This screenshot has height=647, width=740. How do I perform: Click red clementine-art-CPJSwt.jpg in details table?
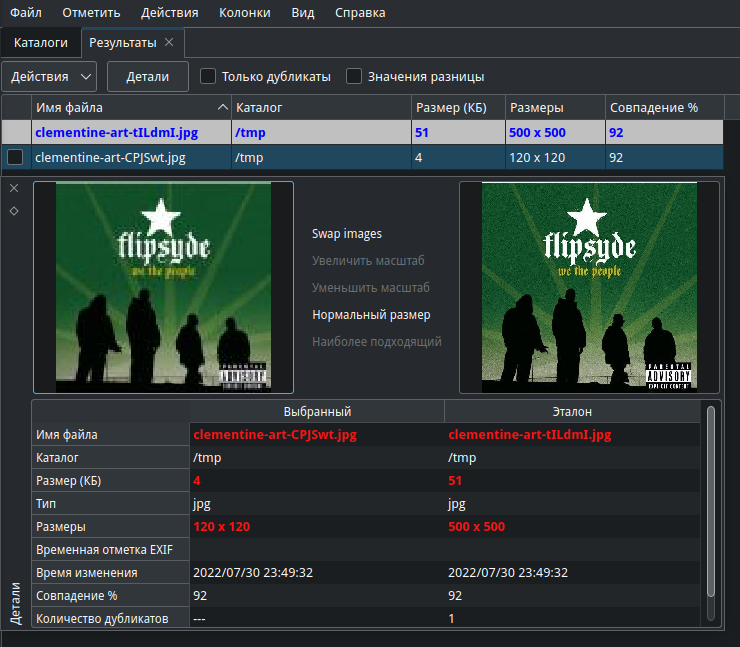tap(275, 435)
